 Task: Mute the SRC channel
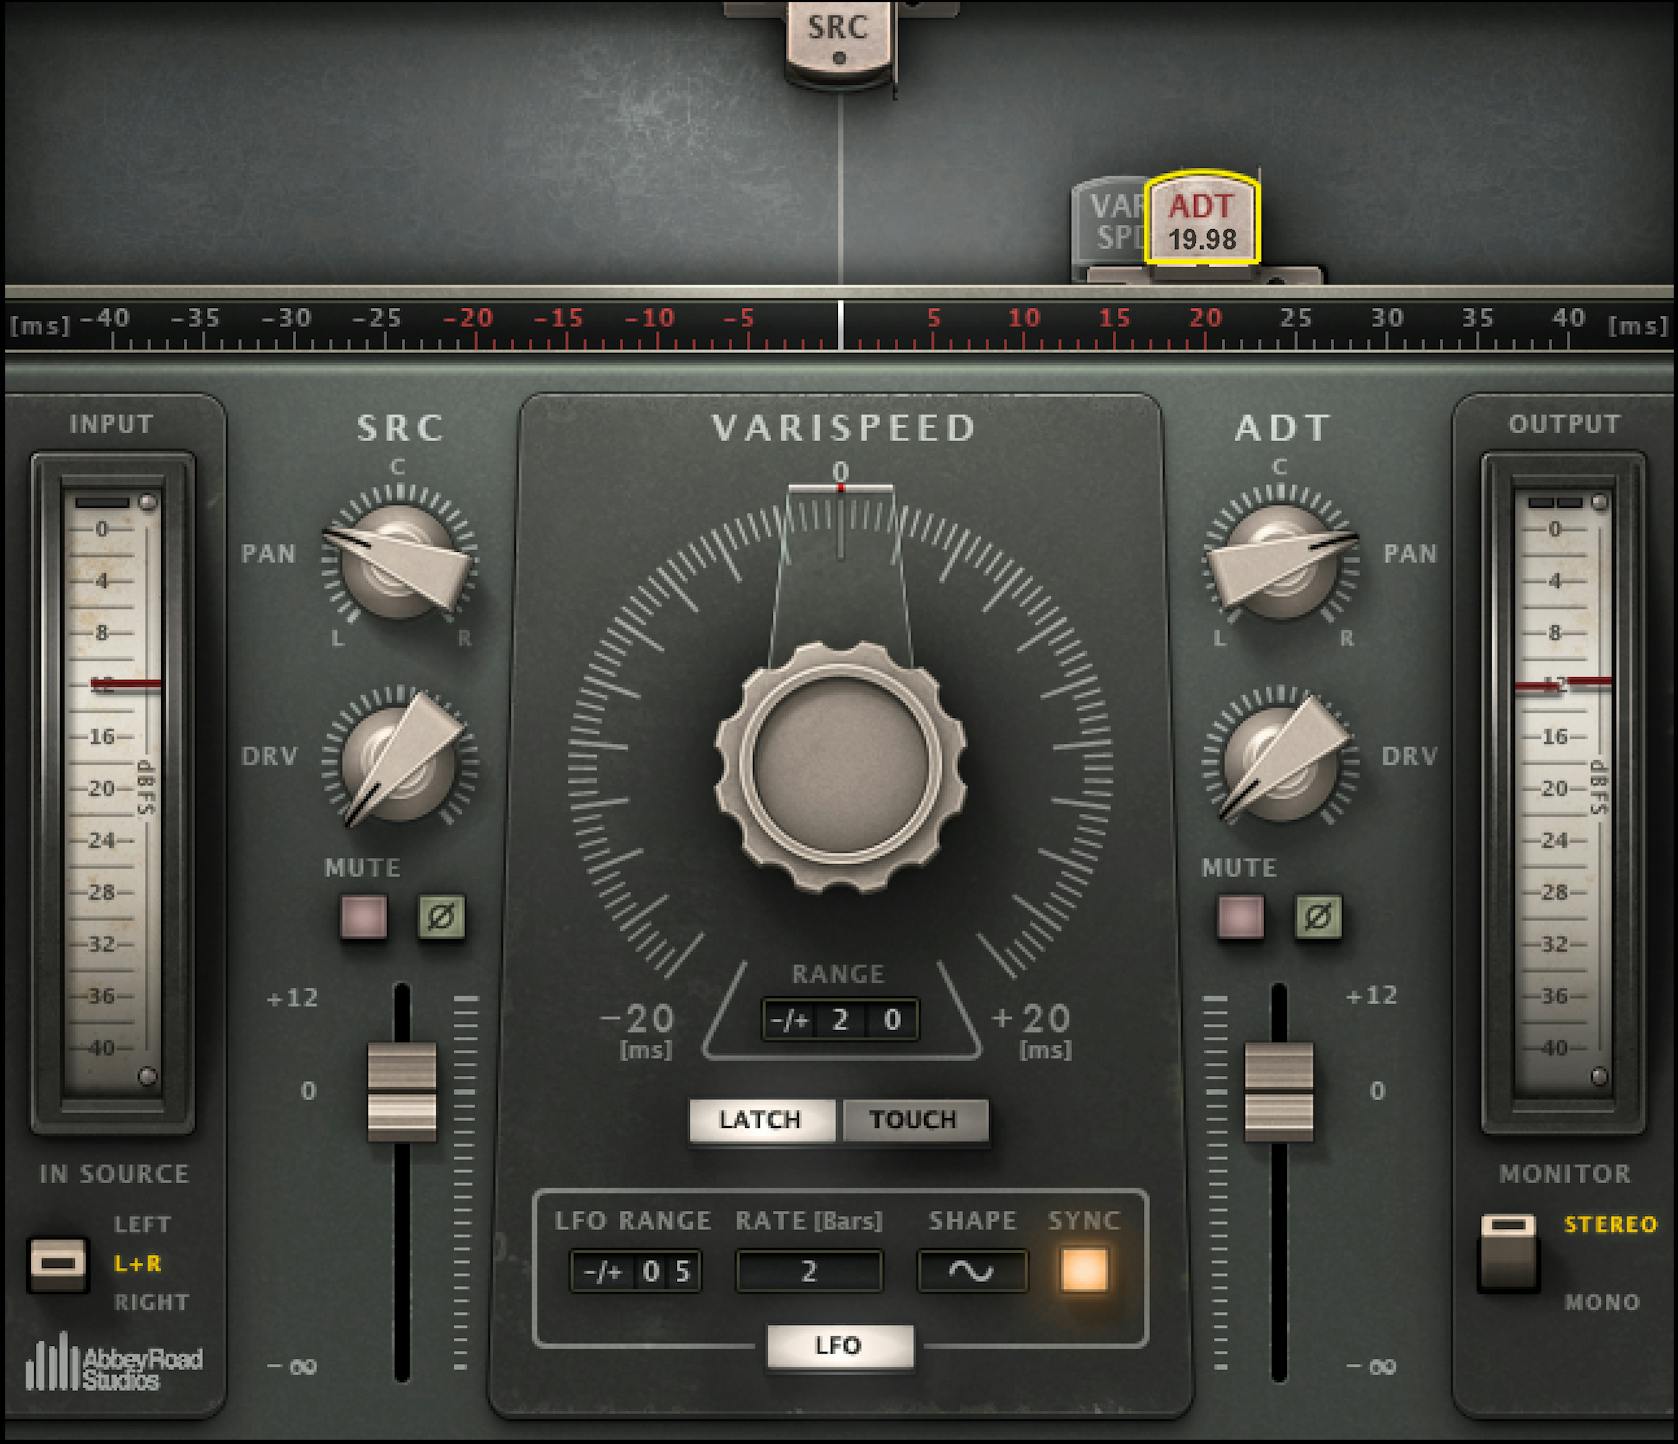click(x=362, y=919)
